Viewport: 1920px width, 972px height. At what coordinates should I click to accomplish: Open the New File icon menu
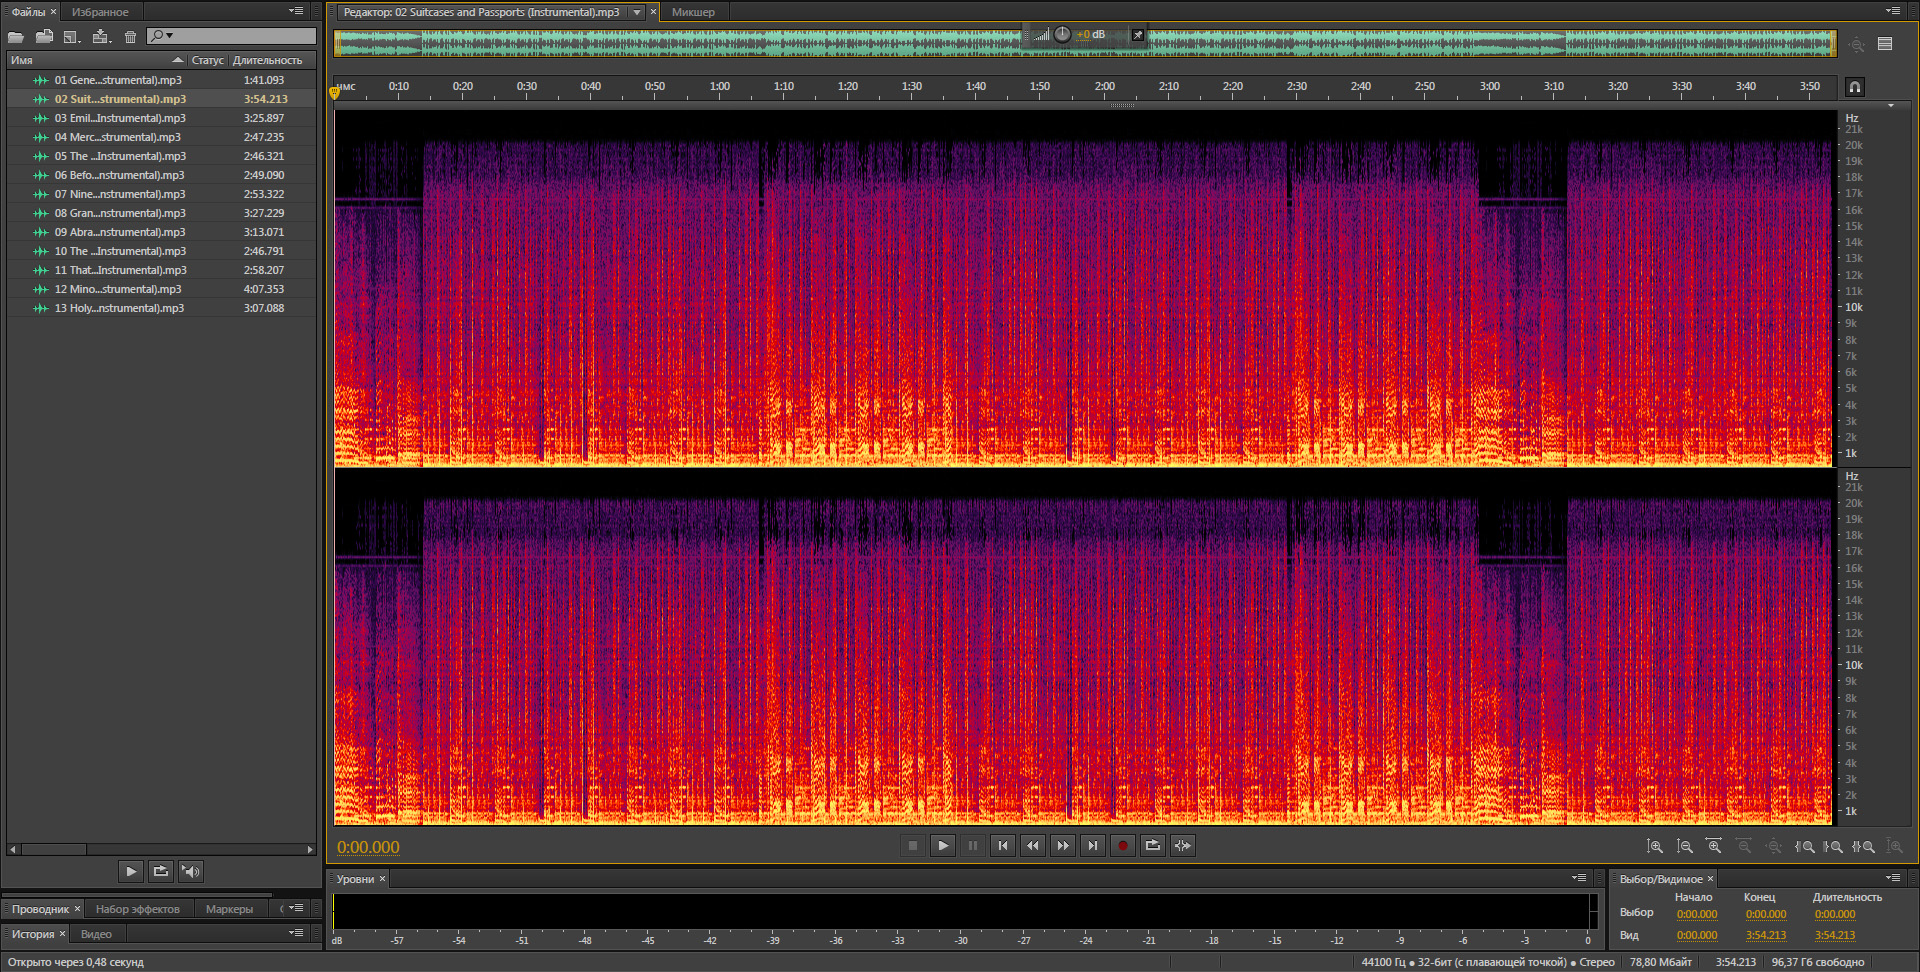[x=72, y=37]
